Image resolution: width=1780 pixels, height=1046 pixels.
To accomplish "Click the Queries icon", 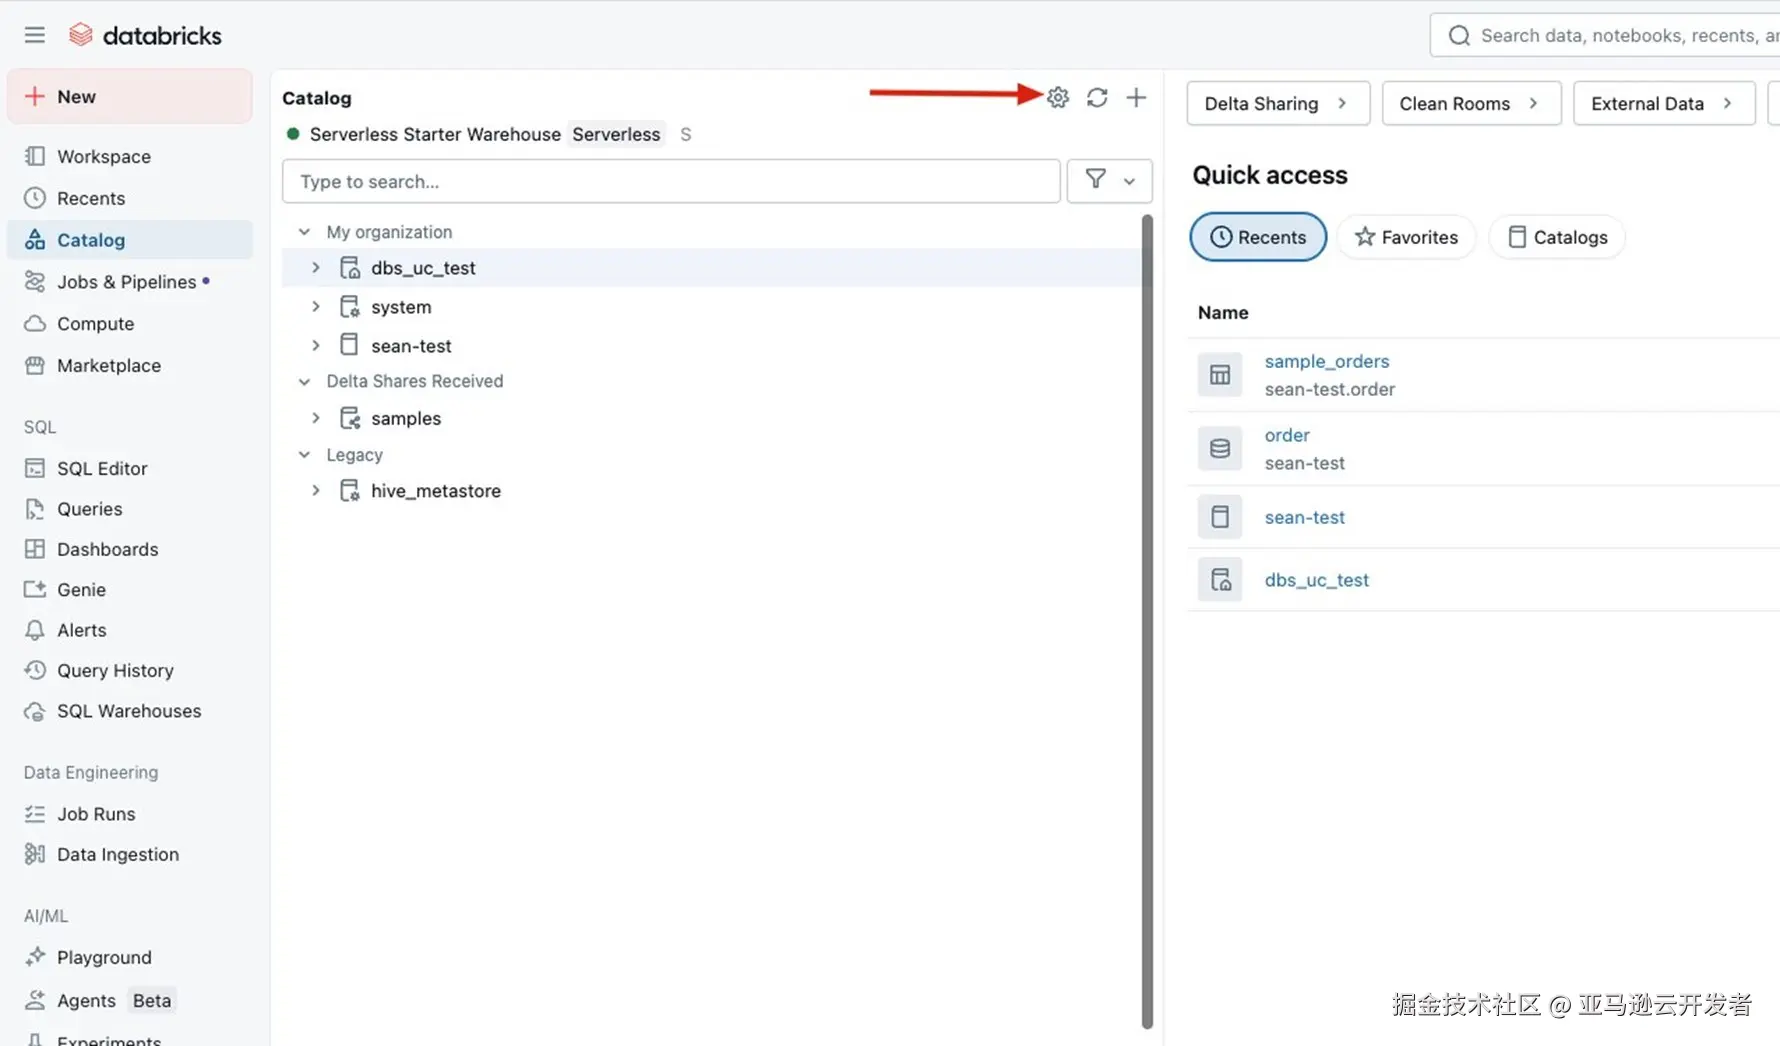I will [35, 509].
